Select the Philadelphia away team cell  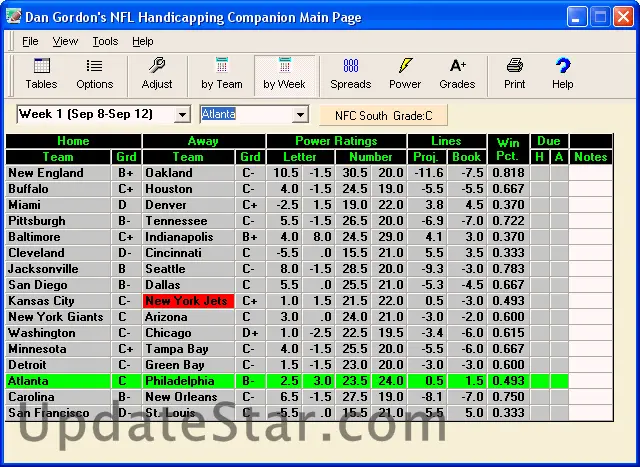pyautogui.click(x=188, y=381)
